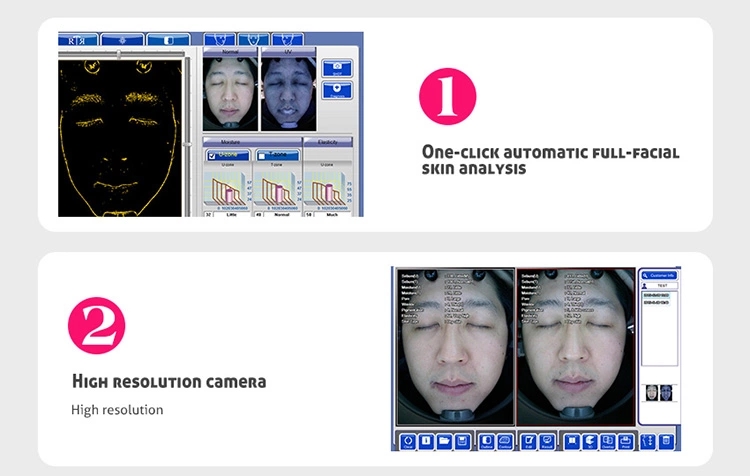
Task: Click the Edit icon in bottom toolbar
Action: (x=529, y=441)
